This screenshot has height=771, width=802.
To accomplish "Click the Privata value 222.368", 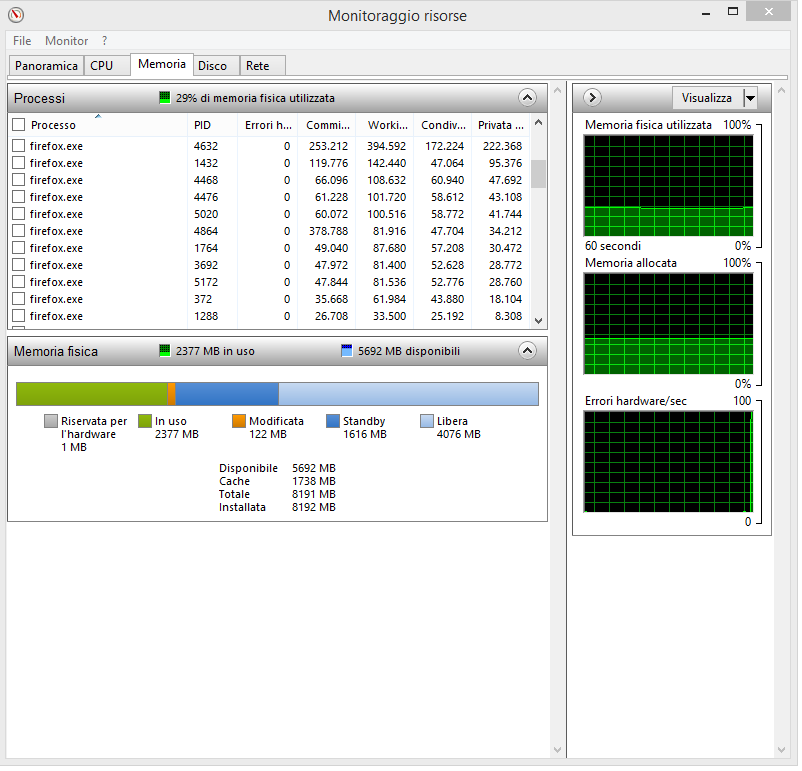I will pyautogui.click(x=505, y=147).
